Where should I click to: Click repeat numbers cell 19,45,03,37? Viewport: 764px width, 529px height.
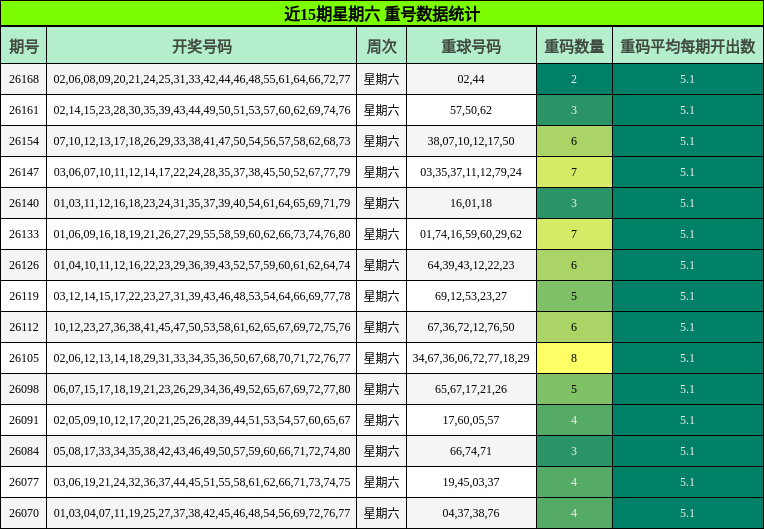(x=471, y=482)
